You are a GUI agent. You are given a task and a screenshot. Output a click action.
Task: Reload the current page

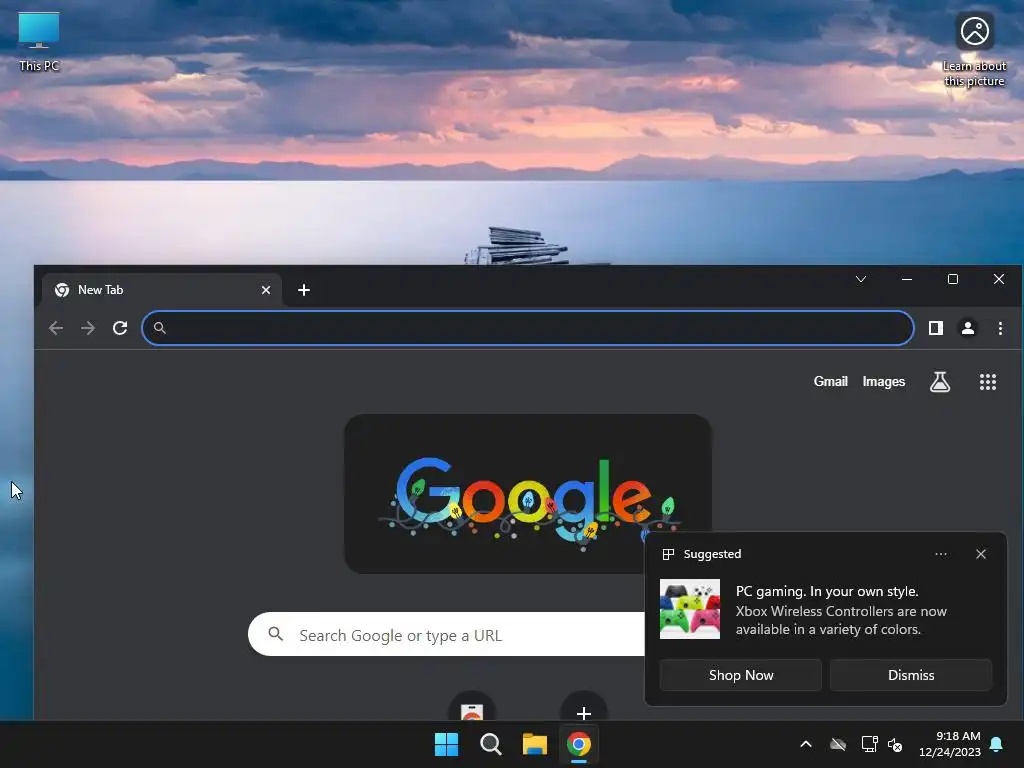coord(120,328)
